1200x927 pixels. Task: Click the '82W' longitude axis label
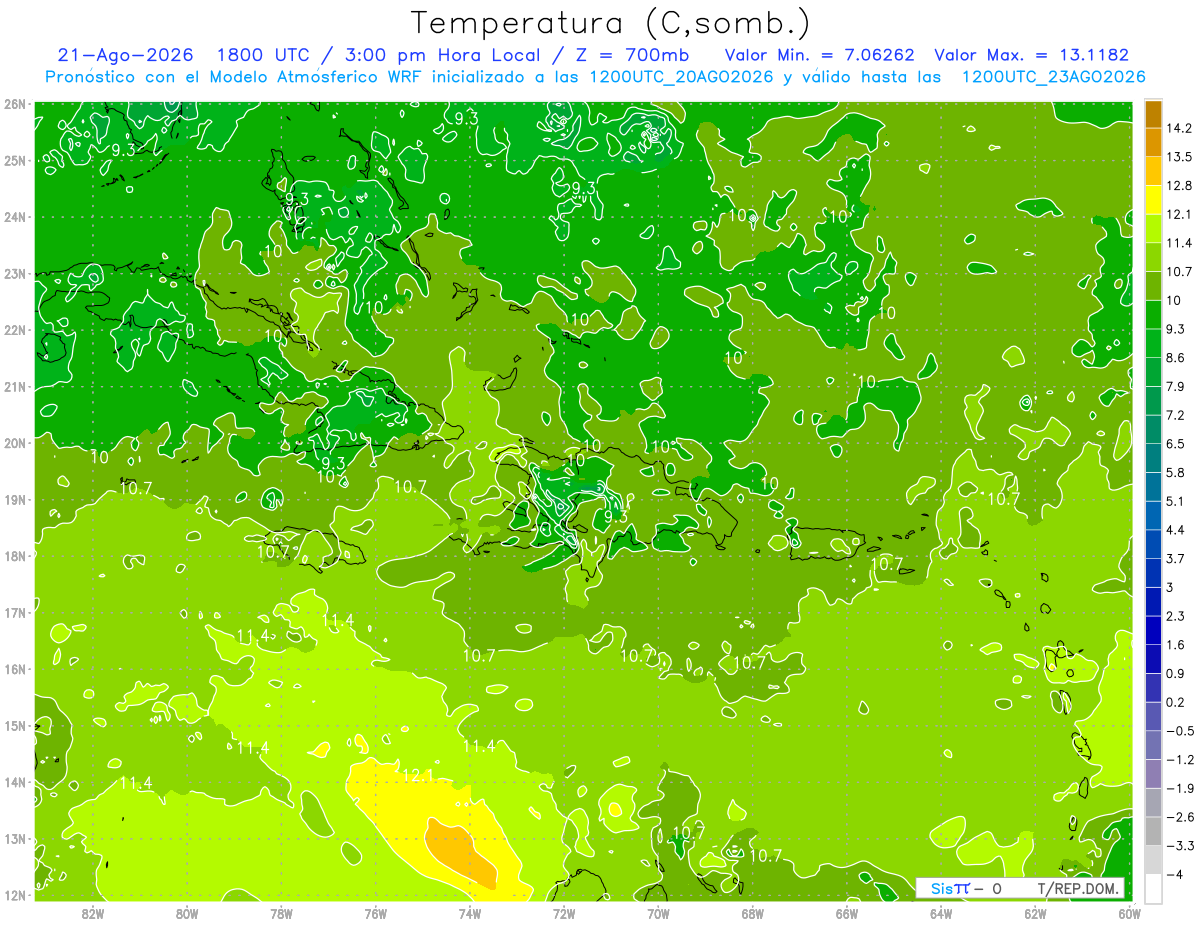pos(92,913)
